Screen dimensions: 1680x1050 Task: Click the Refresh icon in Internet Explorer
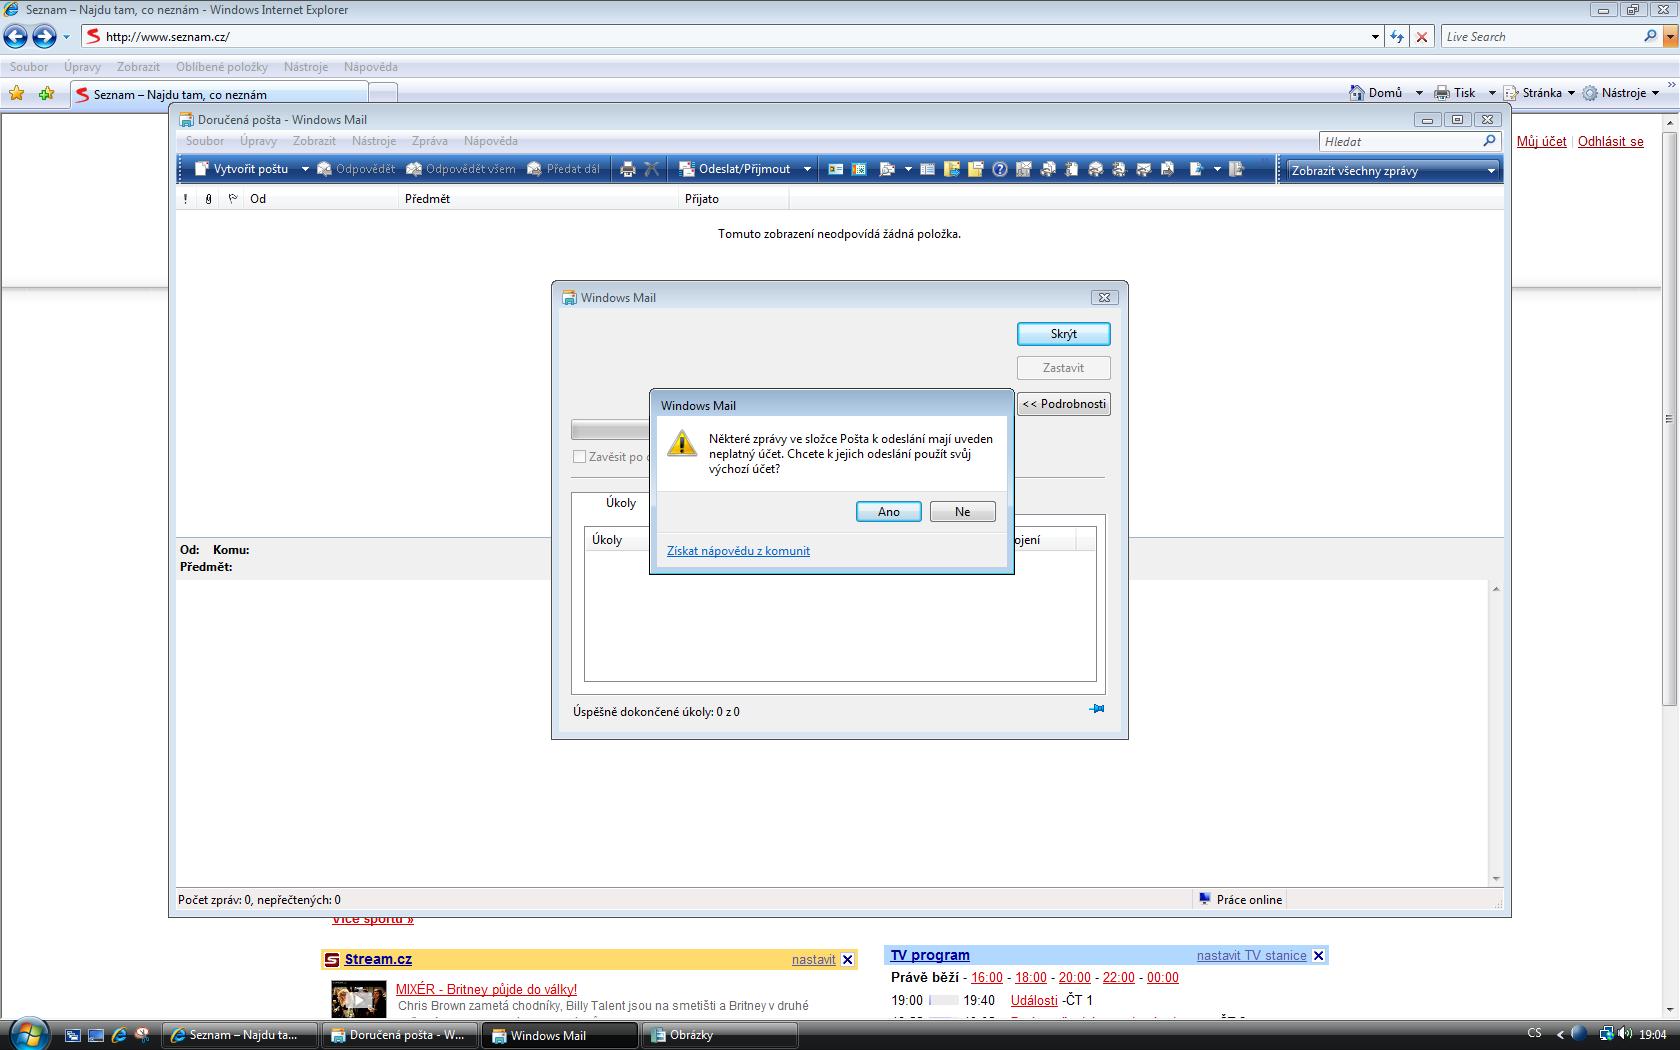click(x=1397, y=37)
